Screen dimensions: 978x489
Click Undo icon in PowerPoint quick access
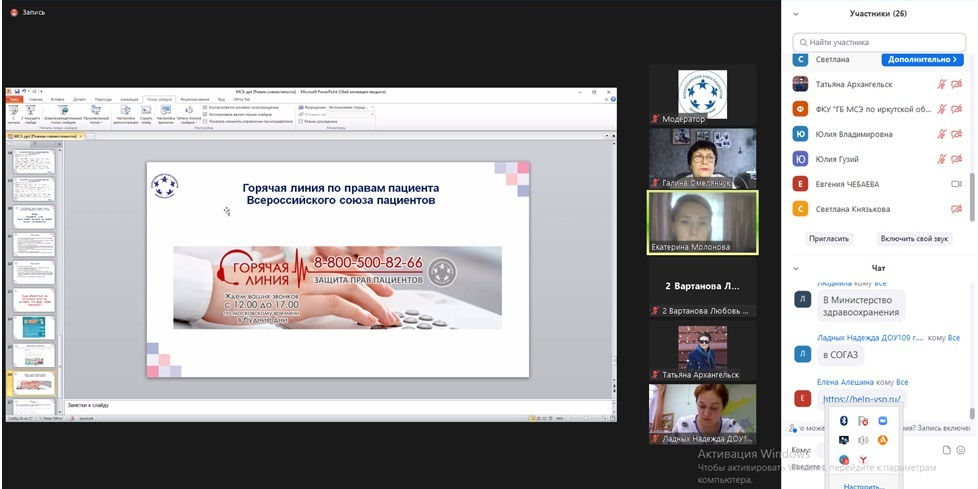pyautogui.click(x=24, y=92)
